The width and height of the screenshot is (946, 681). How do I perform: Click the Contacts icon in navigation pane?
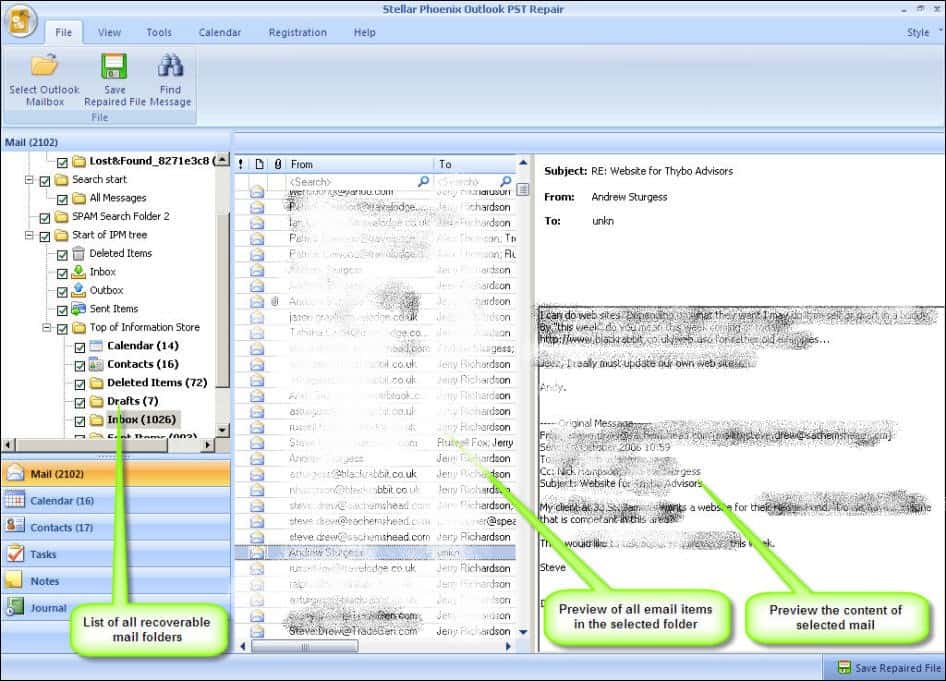pos(14,527)
